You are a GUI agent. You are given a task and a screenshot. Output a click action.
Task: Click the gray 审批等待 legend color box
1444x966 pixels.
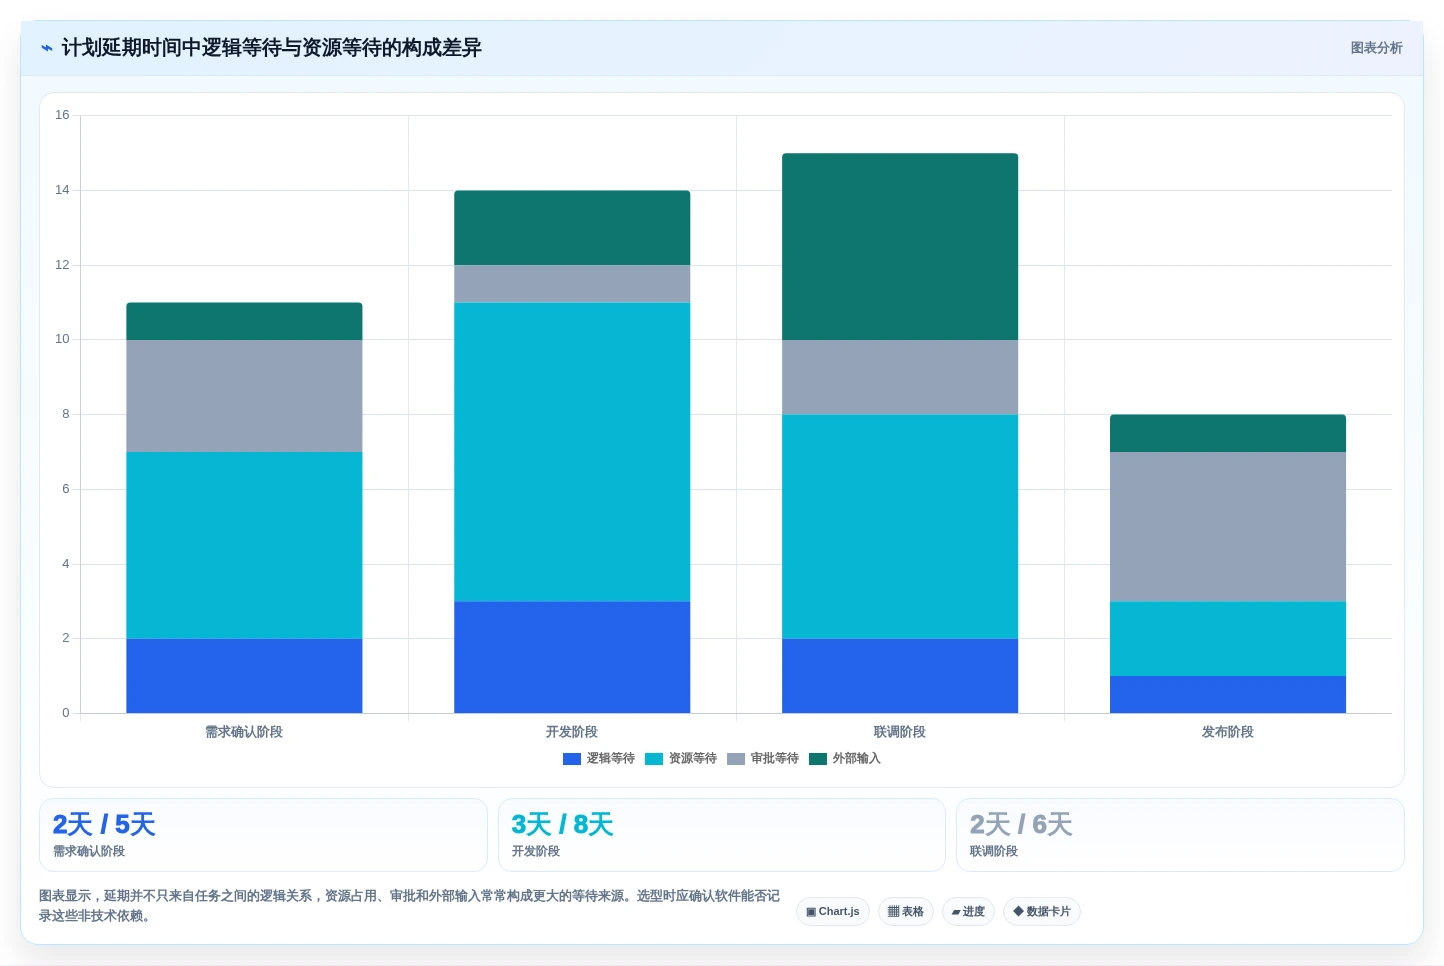[736, 759]
